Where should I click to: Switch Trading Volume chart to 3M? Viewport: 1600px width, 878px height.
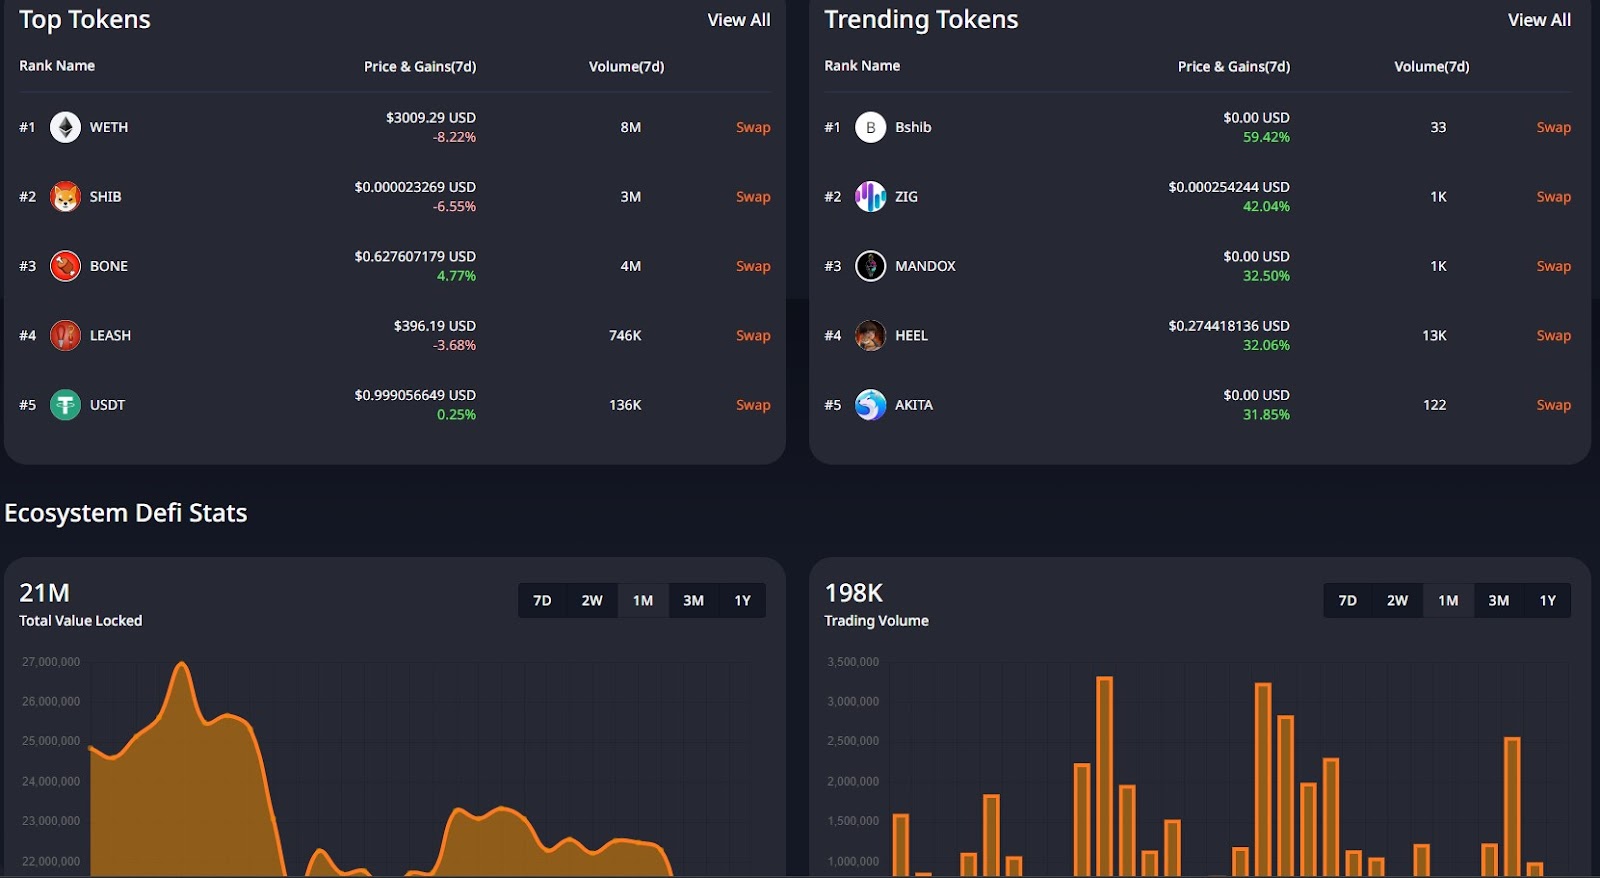1498,600
